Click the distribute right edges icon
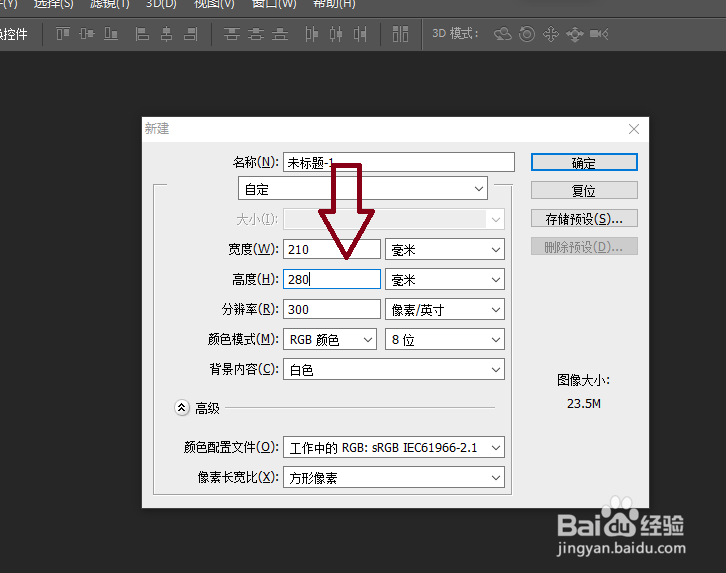Screen dimensions: 726x573 (x=360, y=34)
